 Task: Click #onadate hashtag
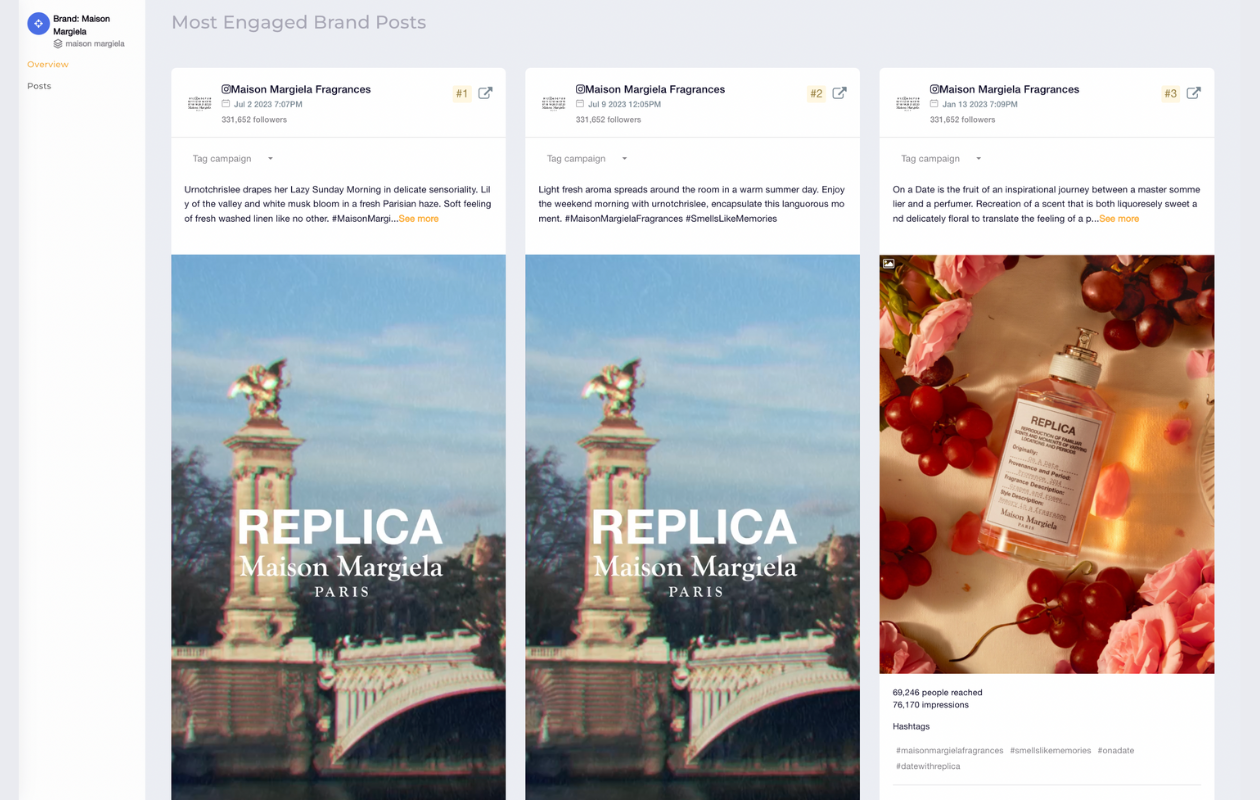tap(1115, 751)
